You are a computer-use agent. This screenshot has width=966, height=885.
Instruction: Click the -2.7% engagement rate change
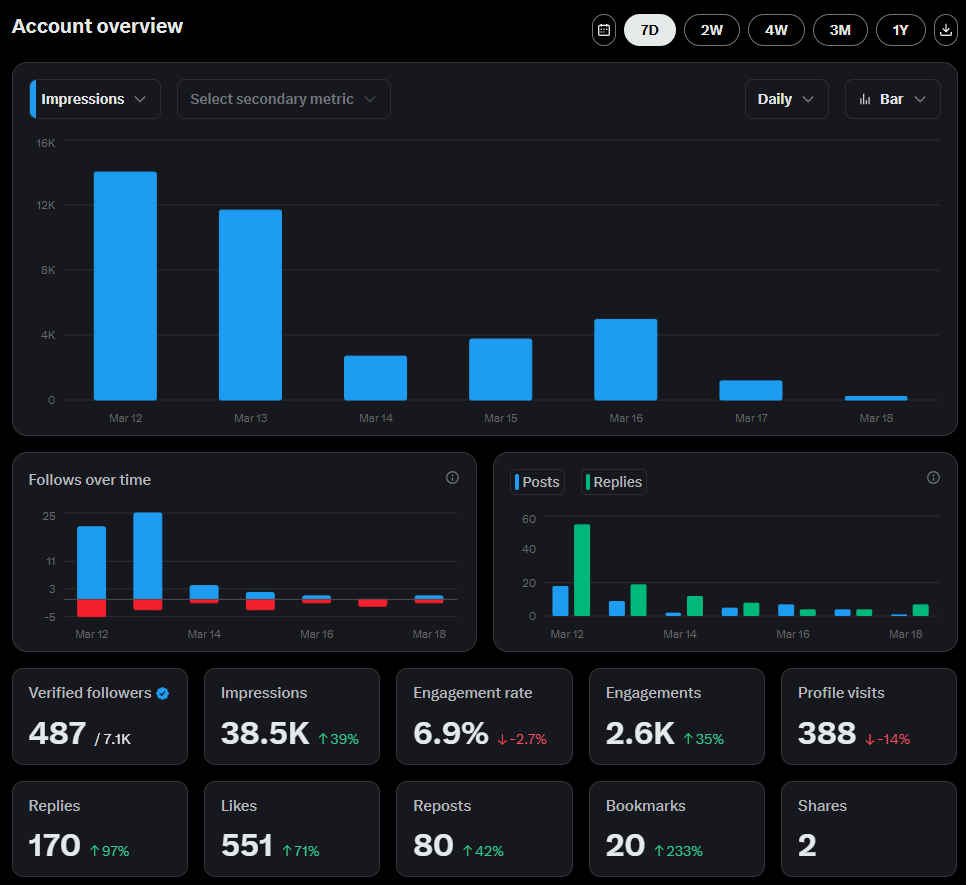[522, 739]
